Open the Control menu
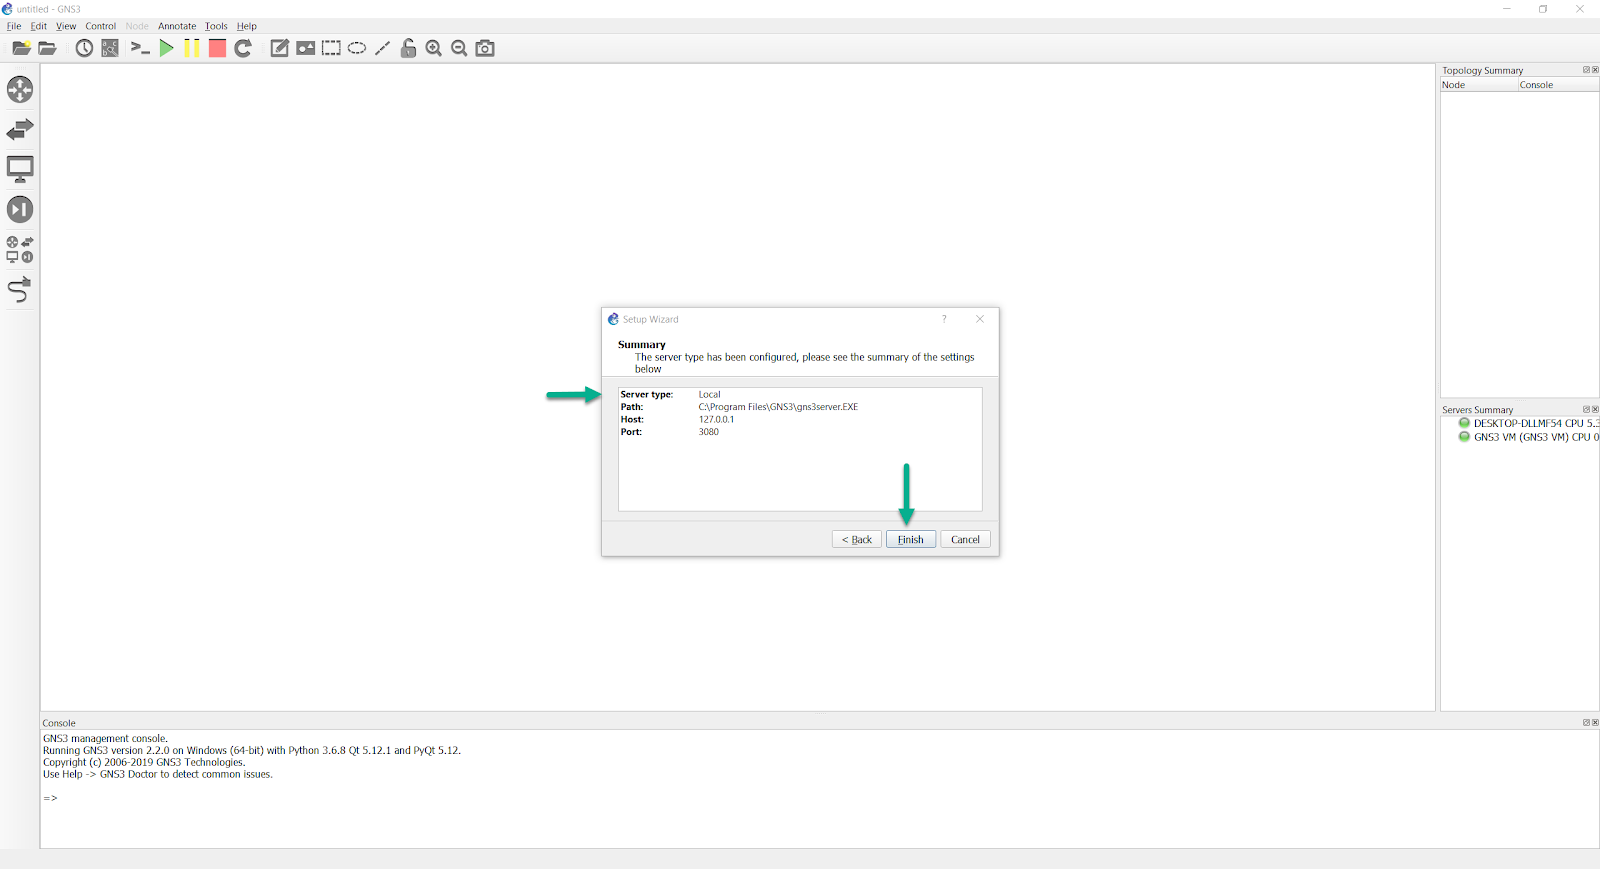Screen dimensions: 1600x869 [x=101, y=26]
